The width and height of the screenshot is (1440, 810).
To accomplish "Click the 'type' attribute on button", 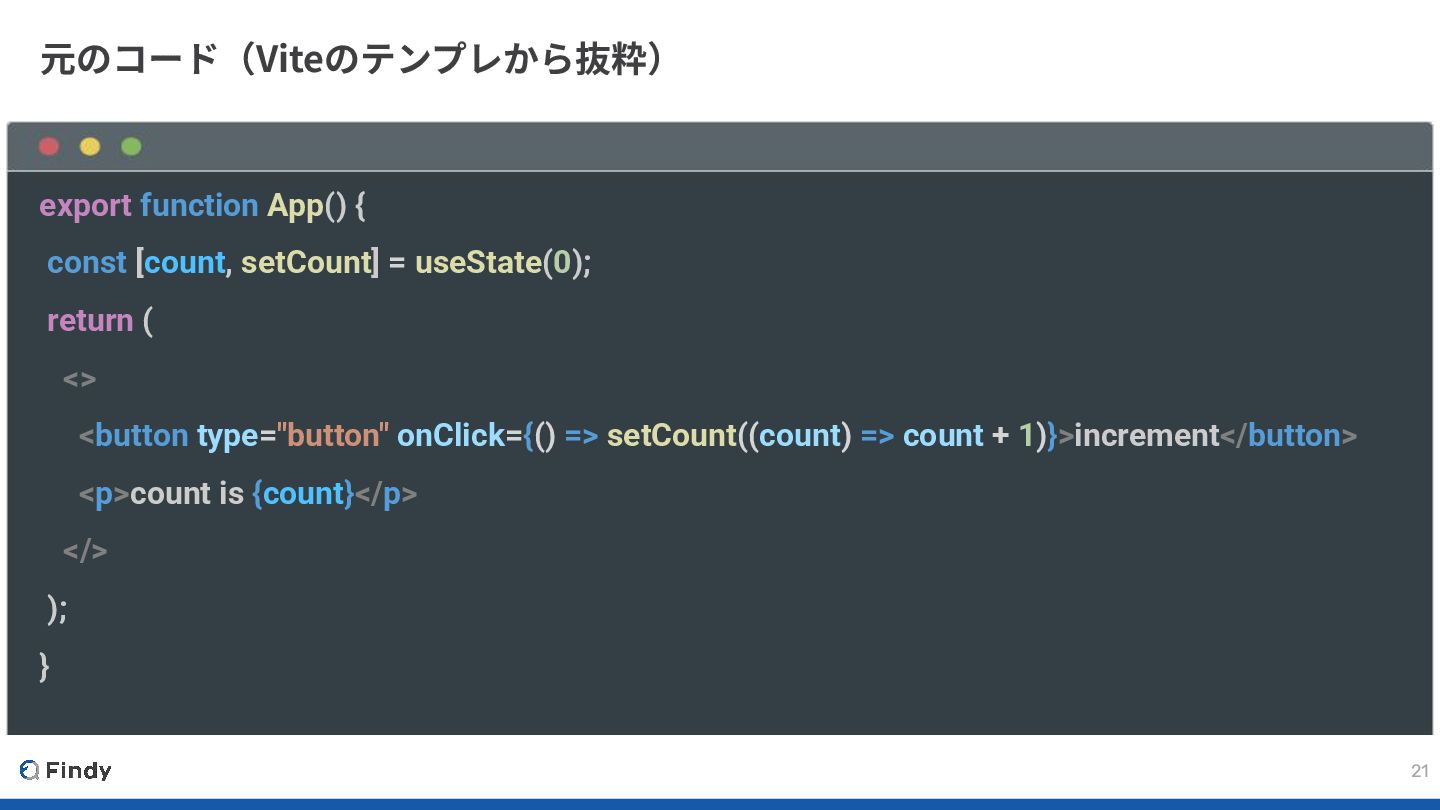I will [x=227, y=436].
